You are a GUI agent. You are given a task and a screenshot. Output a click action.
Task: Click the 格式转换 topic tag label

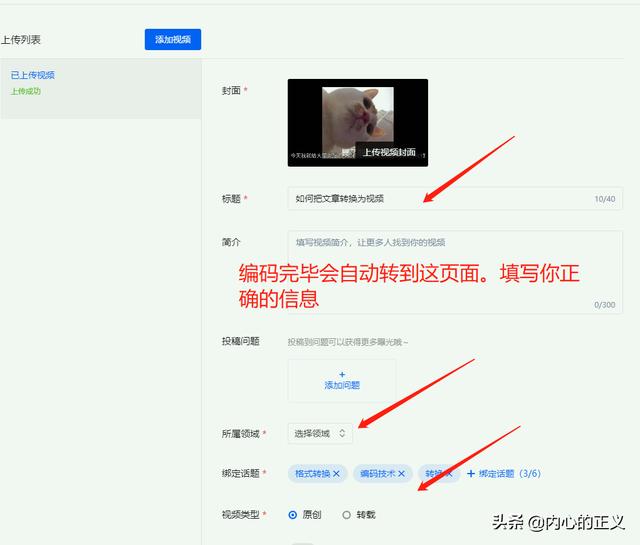tap(313, 474)
